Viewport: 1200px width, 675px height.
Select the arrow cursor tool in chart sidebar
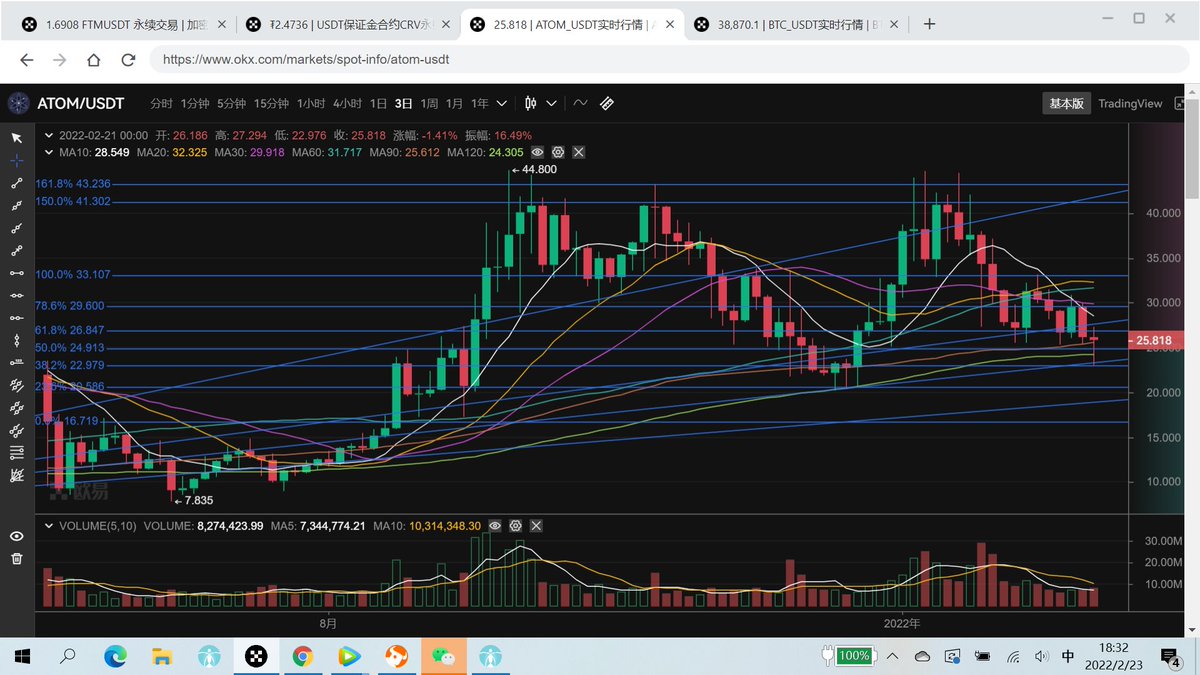point(16,138)
